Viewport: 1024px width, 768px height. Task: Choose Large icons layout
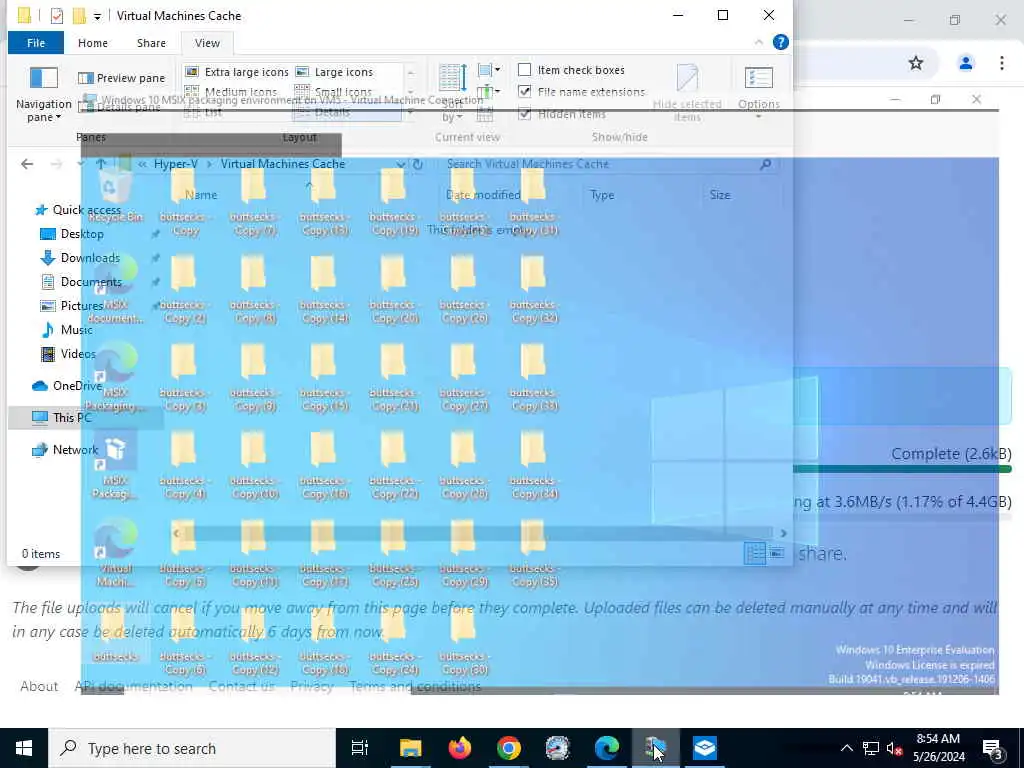click(334, 72)
